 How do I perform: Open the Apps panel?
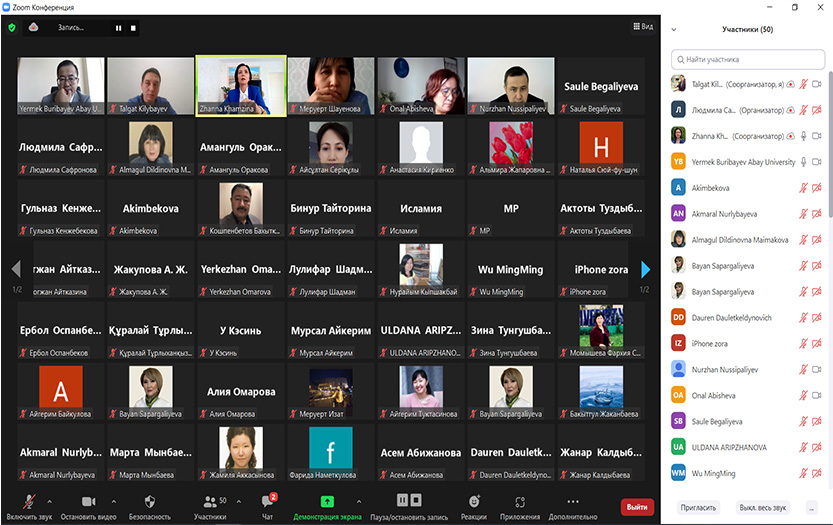click(x=520, y=501)
